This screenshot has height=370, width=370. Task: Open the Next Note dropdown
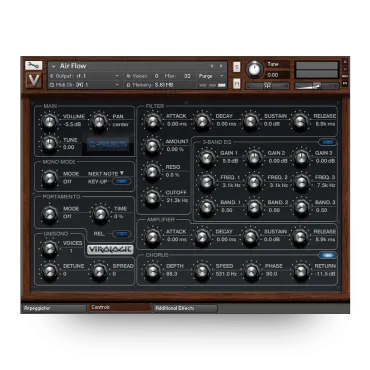[x=106, y=174]
